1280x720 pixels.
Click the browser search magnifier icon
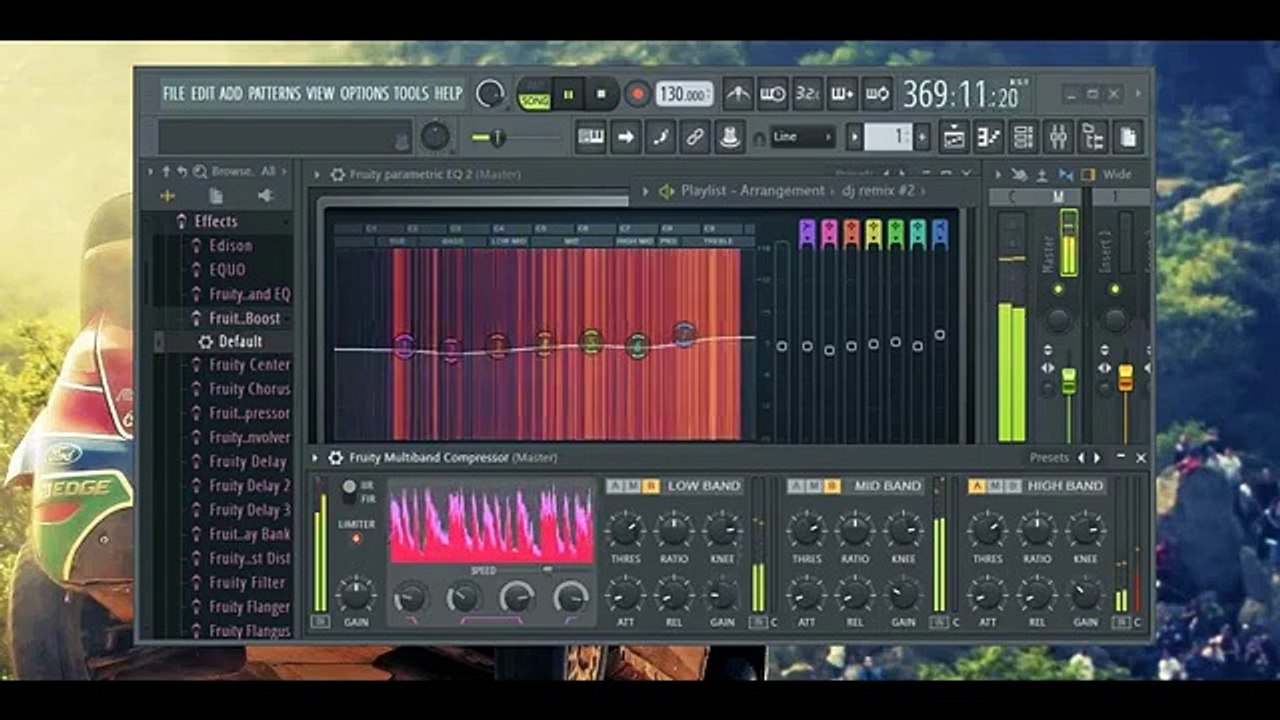coord(200,171)
